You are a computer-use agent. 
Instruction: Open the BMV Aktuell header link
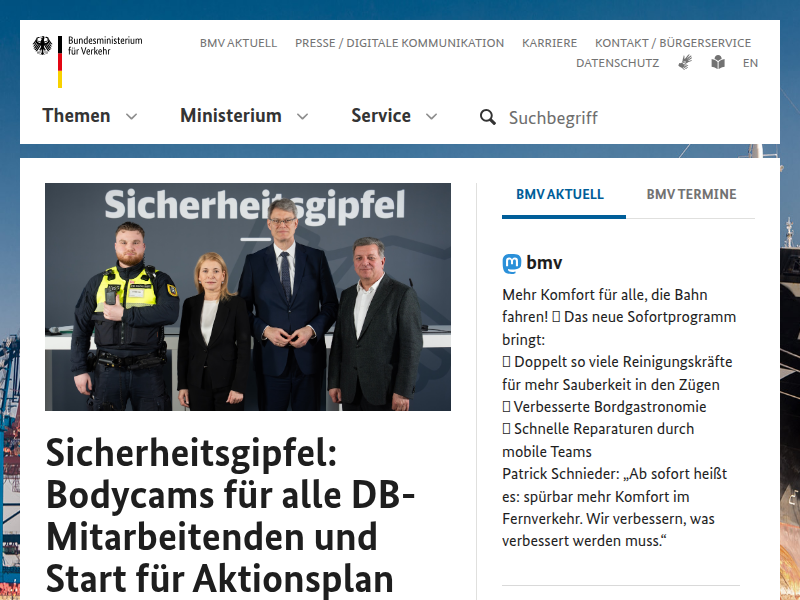pos(238,43)
